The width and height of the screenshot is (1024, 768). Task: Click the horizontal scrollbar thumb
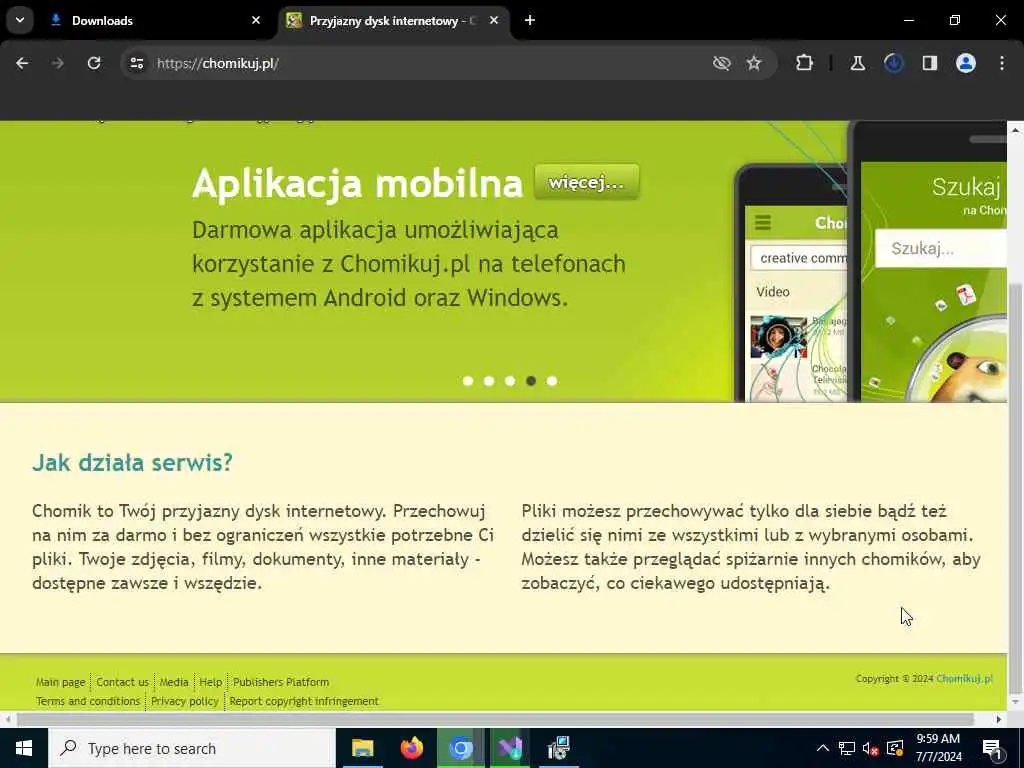tap(495, 719)
